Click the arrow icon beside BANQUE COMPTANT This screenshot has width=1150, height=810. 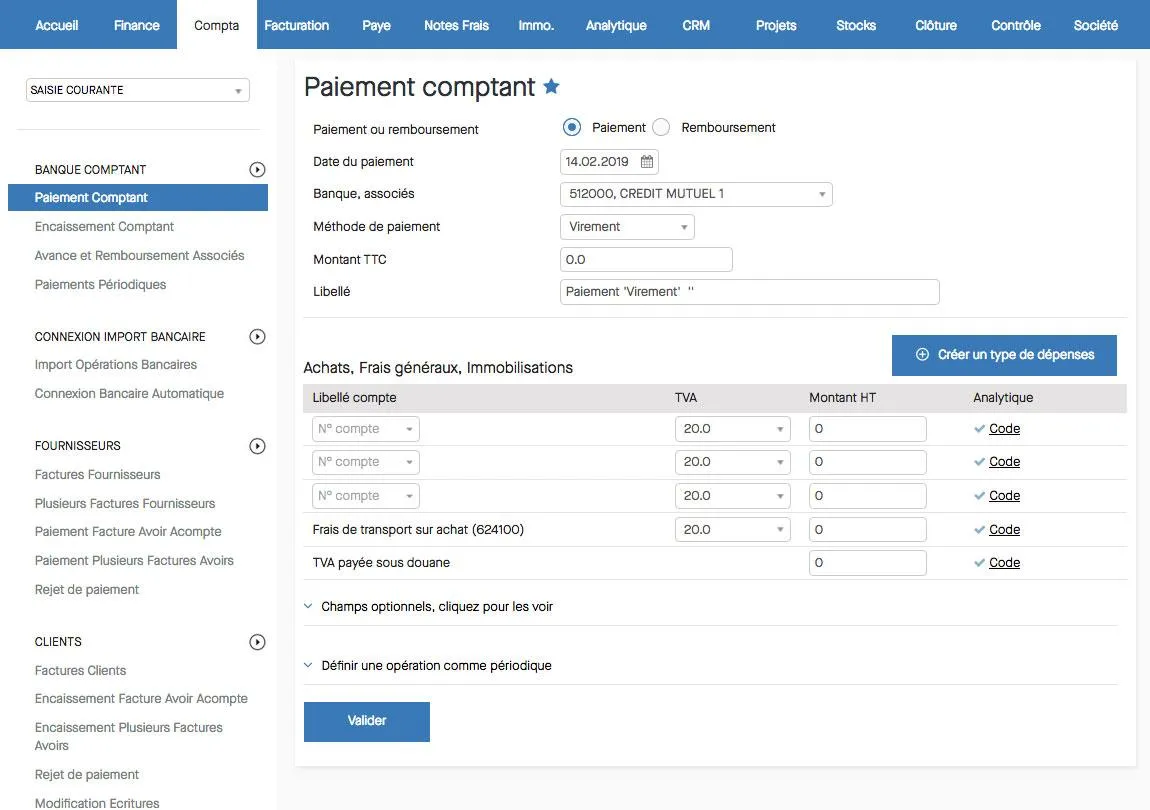(257, 170)
